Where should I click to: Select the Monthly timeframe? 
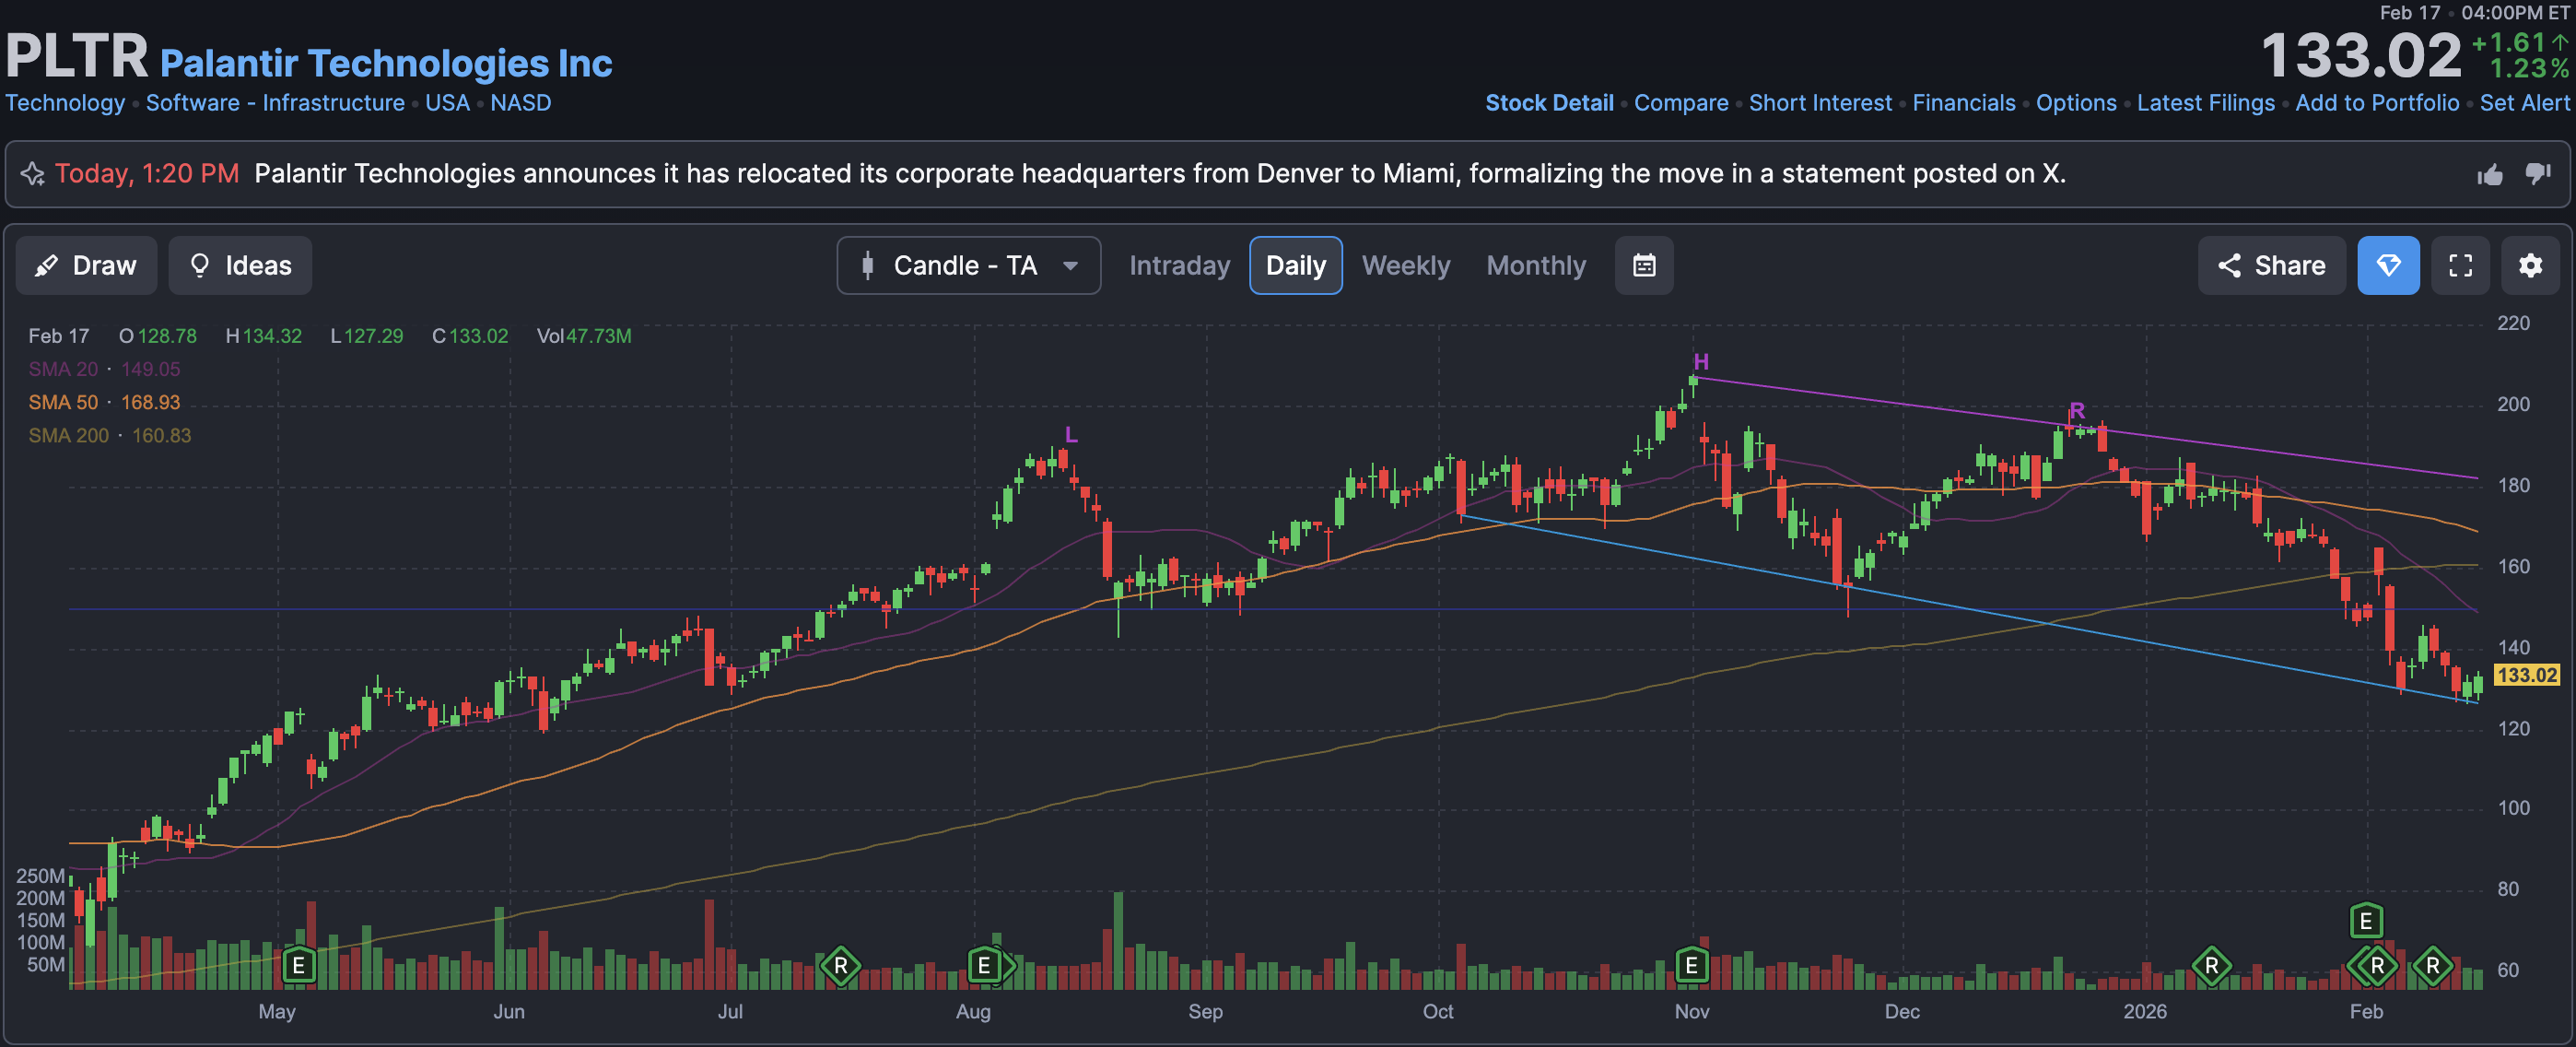(x=1535, y=265)
